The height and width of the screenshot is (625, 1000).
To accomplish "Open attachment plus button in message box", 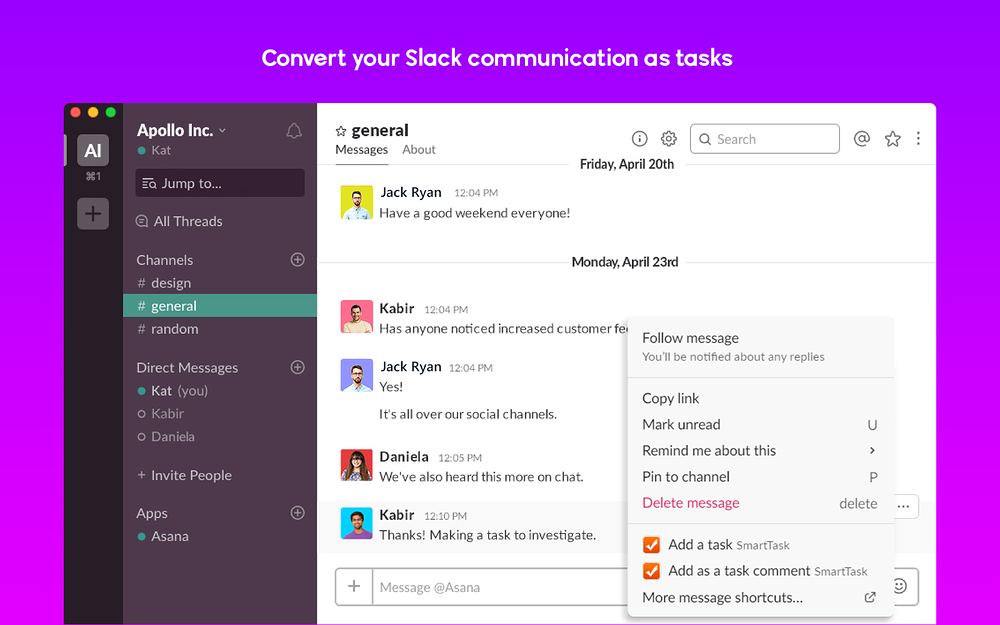I will click(x=354, y=587).
